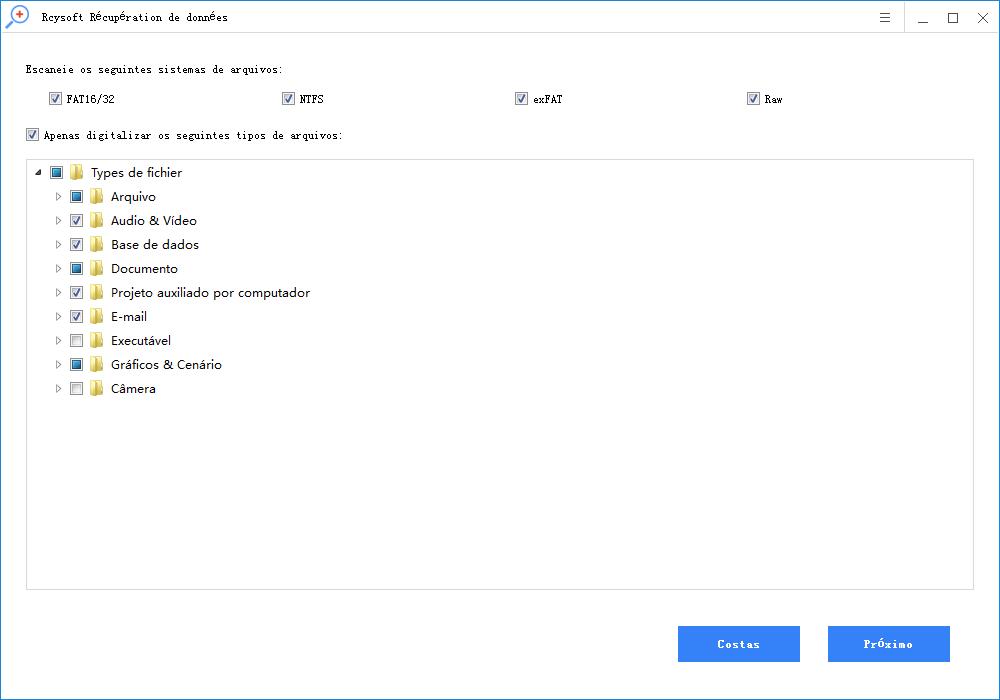Select the Arquivo tree label

133,197
